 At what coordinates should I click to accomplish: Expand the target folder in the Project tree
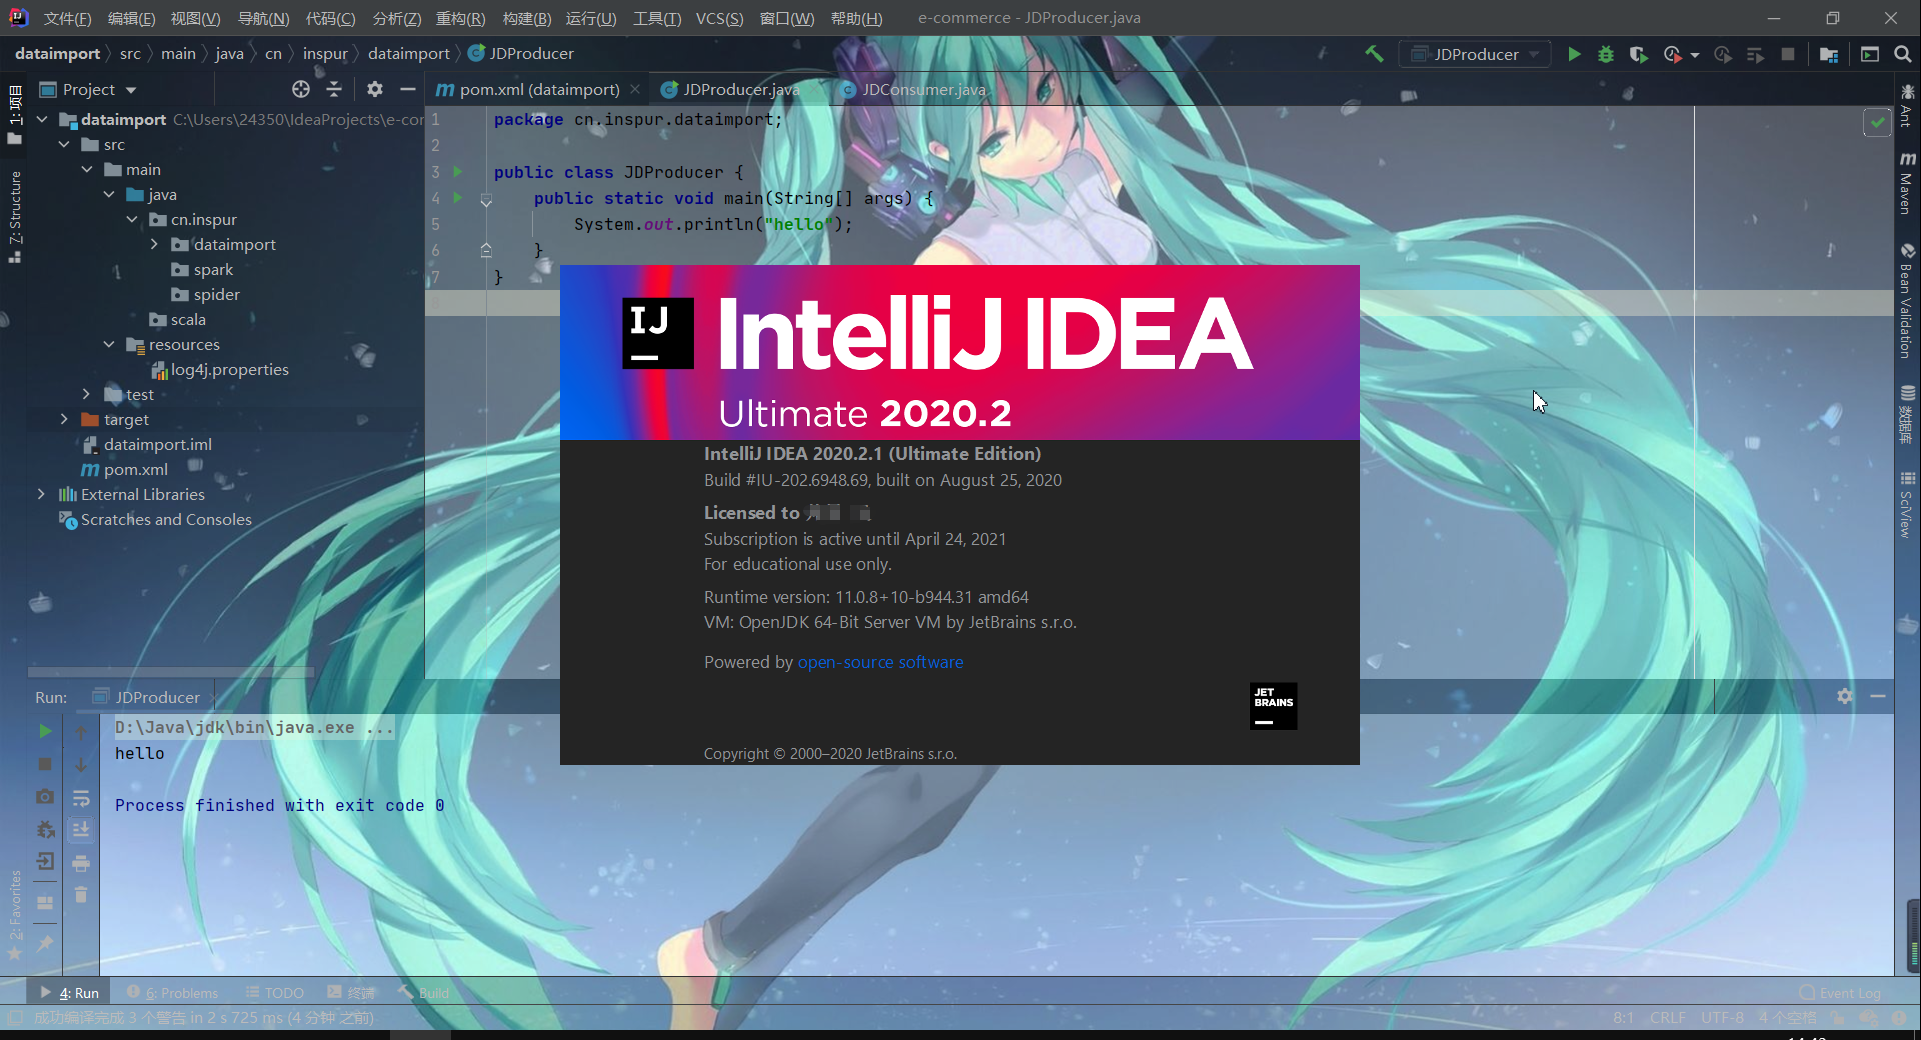pyautogui.click(x=63, y=419)
